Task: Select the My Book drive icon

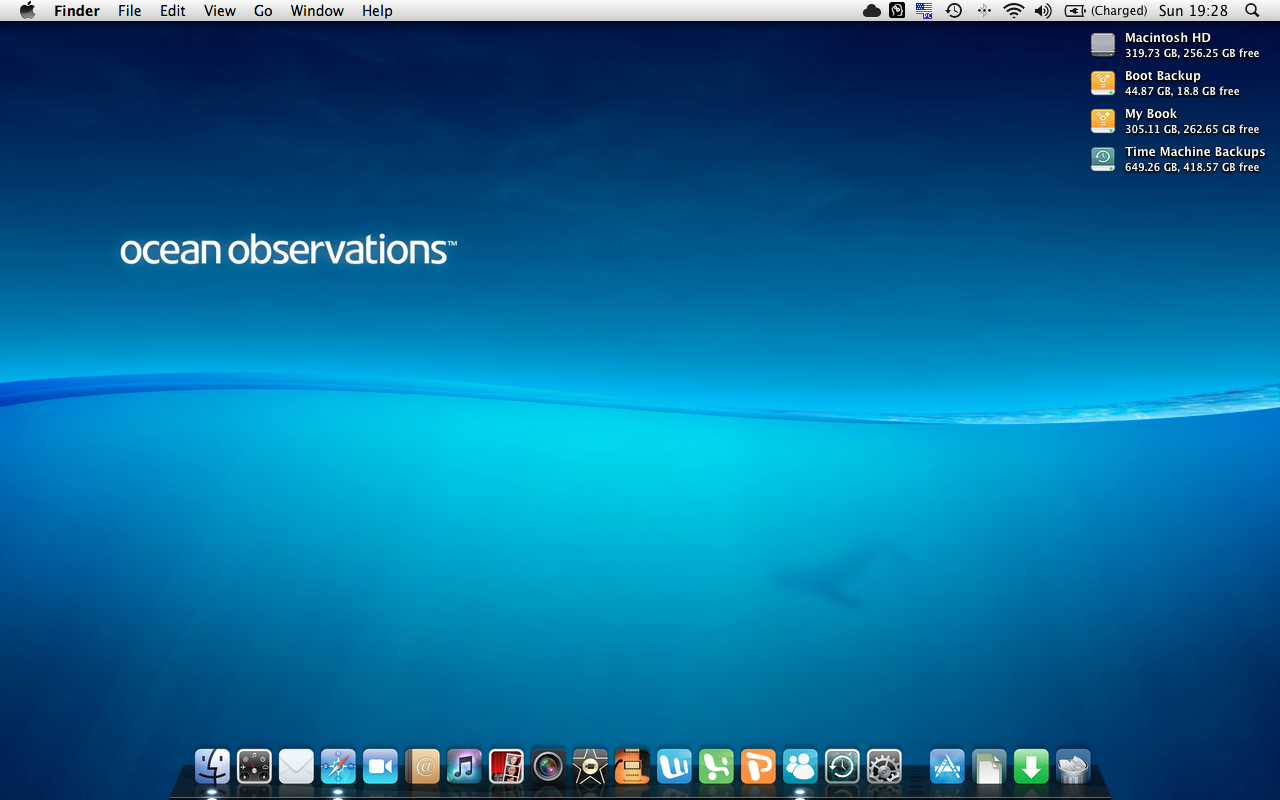Action: (1102, 121)
